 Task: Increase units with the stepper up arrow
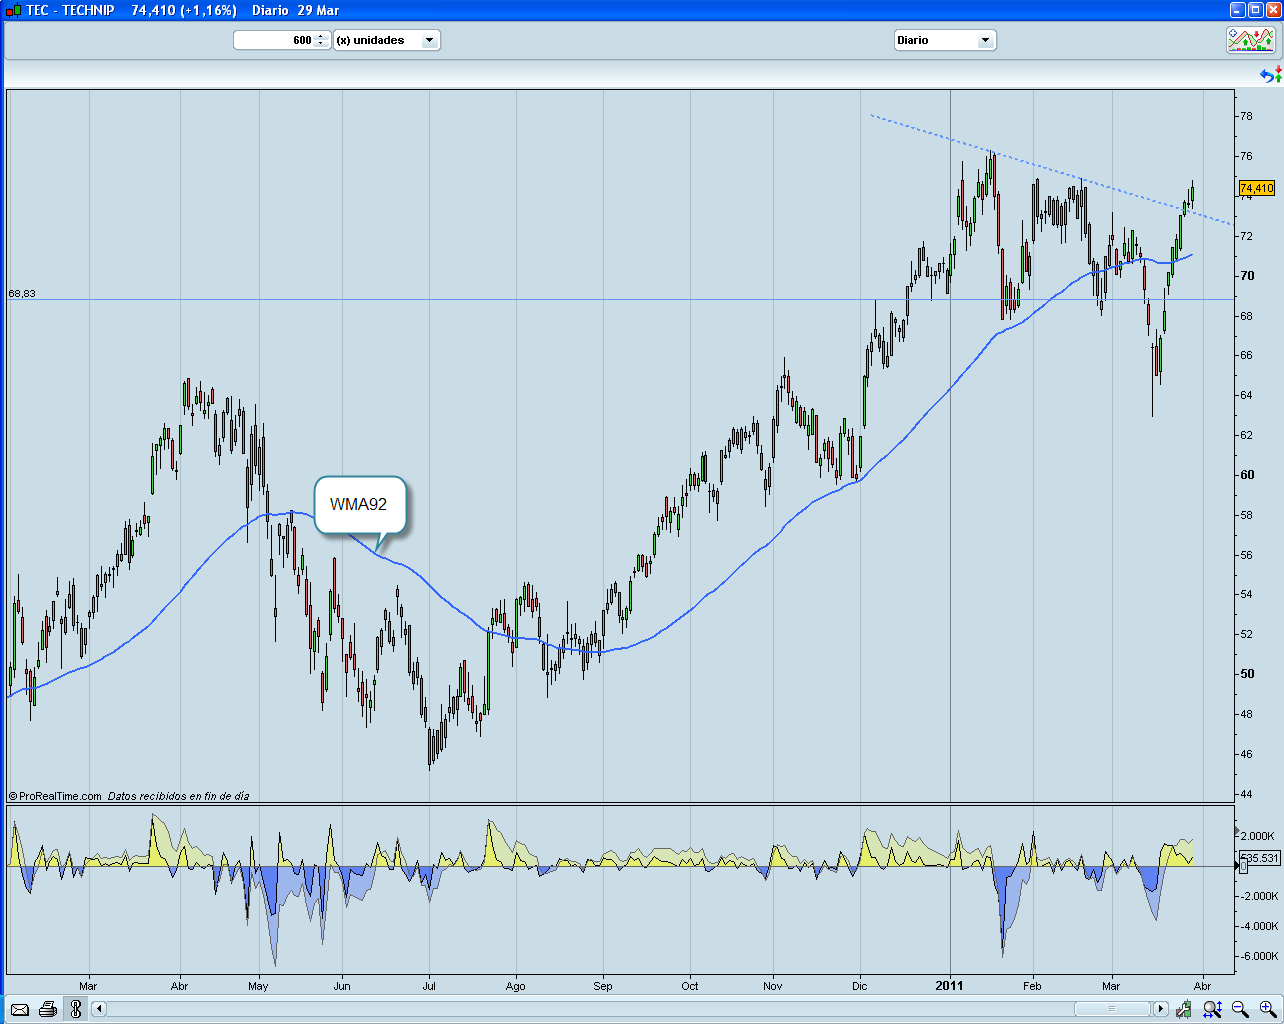pos(321,36)
